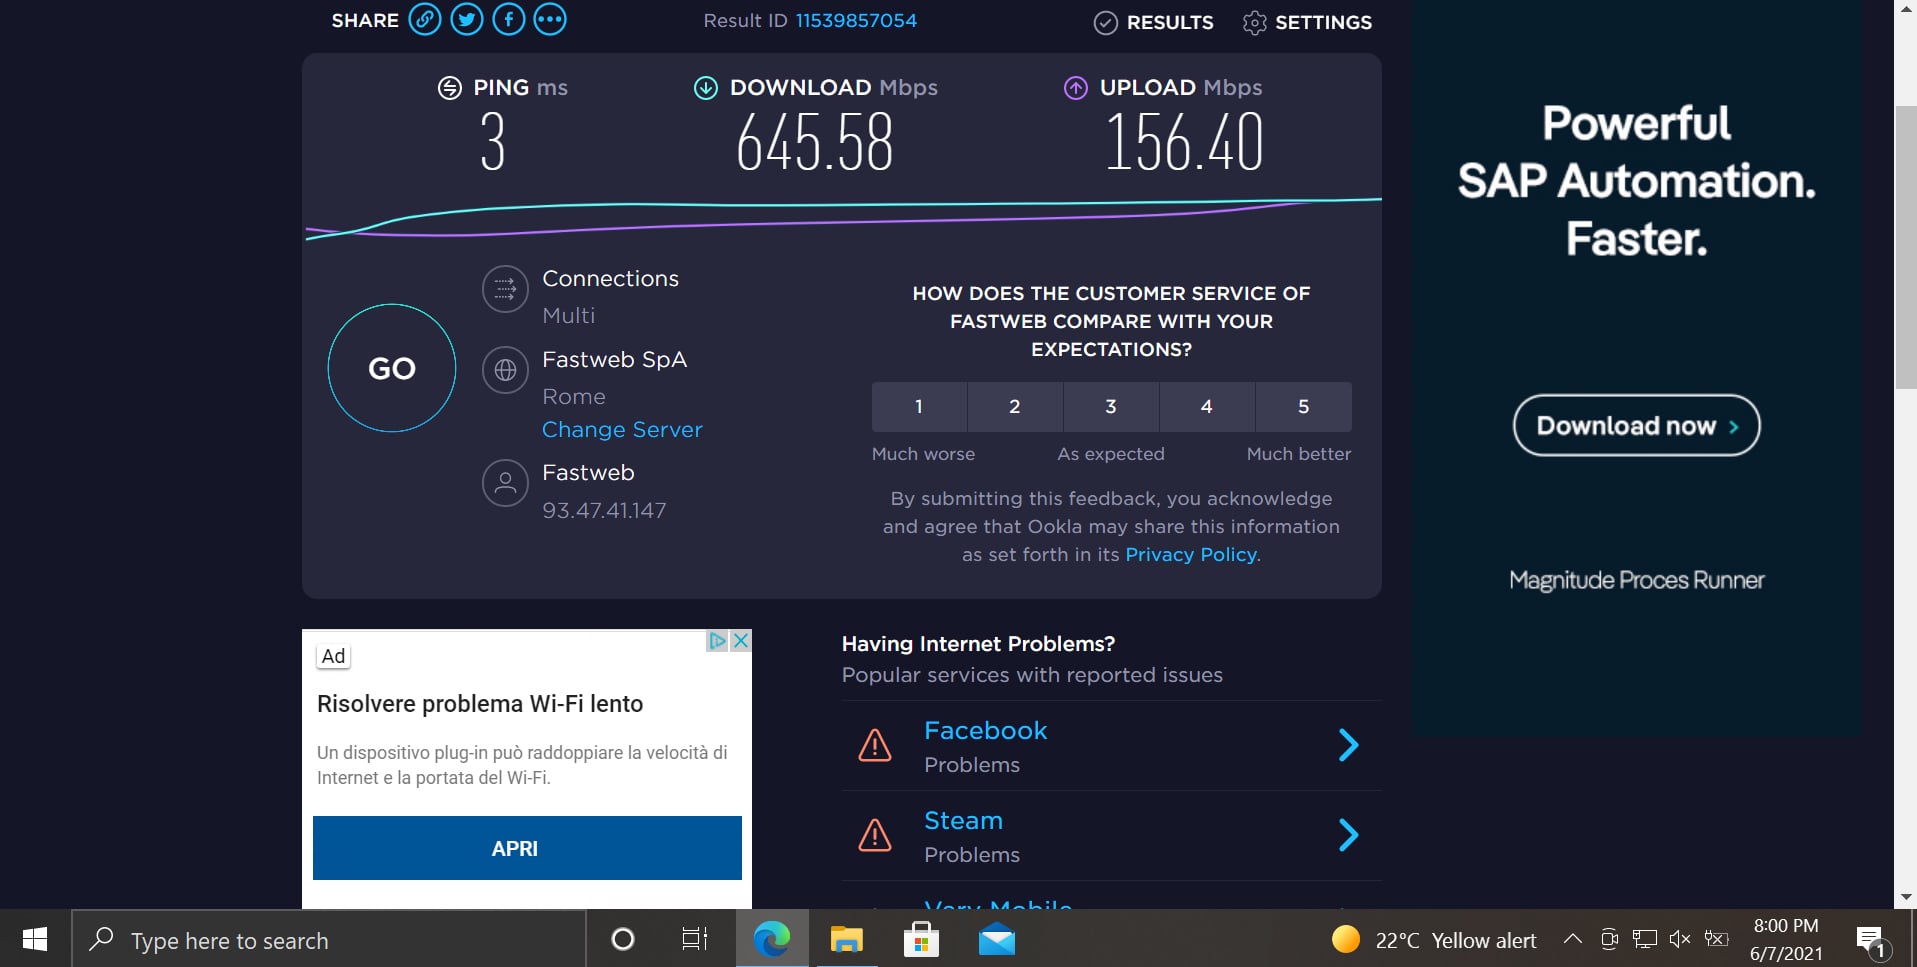Open Microsoft Edge from the taskbar

point(771,940)
